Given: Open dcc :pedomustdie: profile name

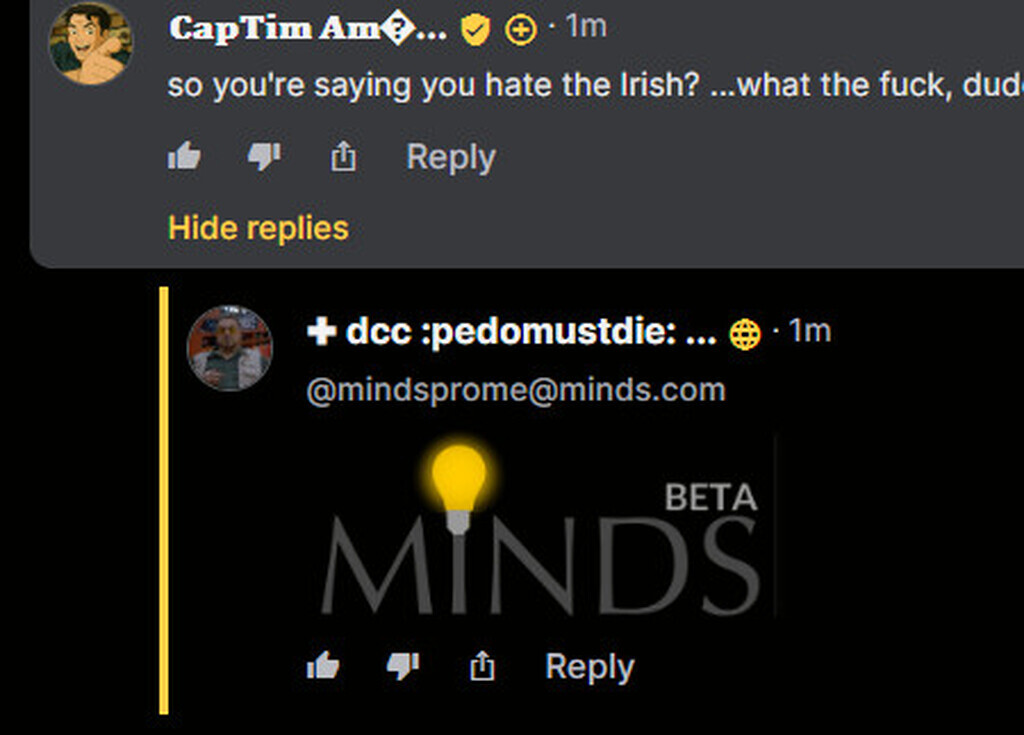Looking at the screenshot, I should tap(512, 332).
